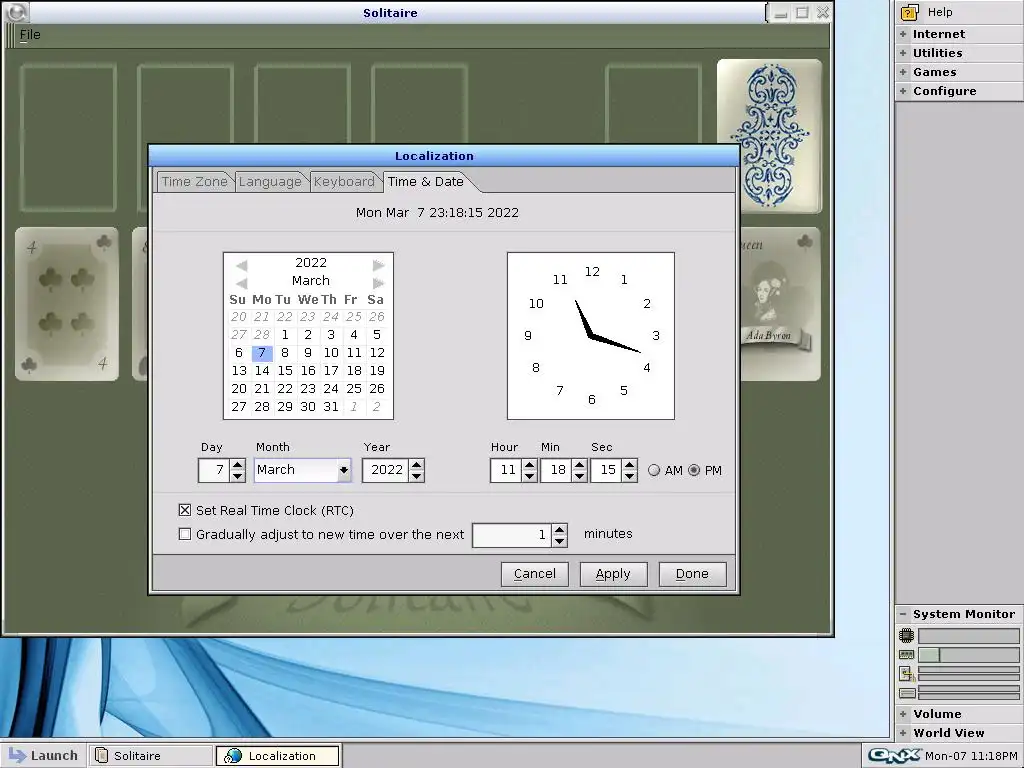Select March 15 in the calendar

[x=285, y=370]
